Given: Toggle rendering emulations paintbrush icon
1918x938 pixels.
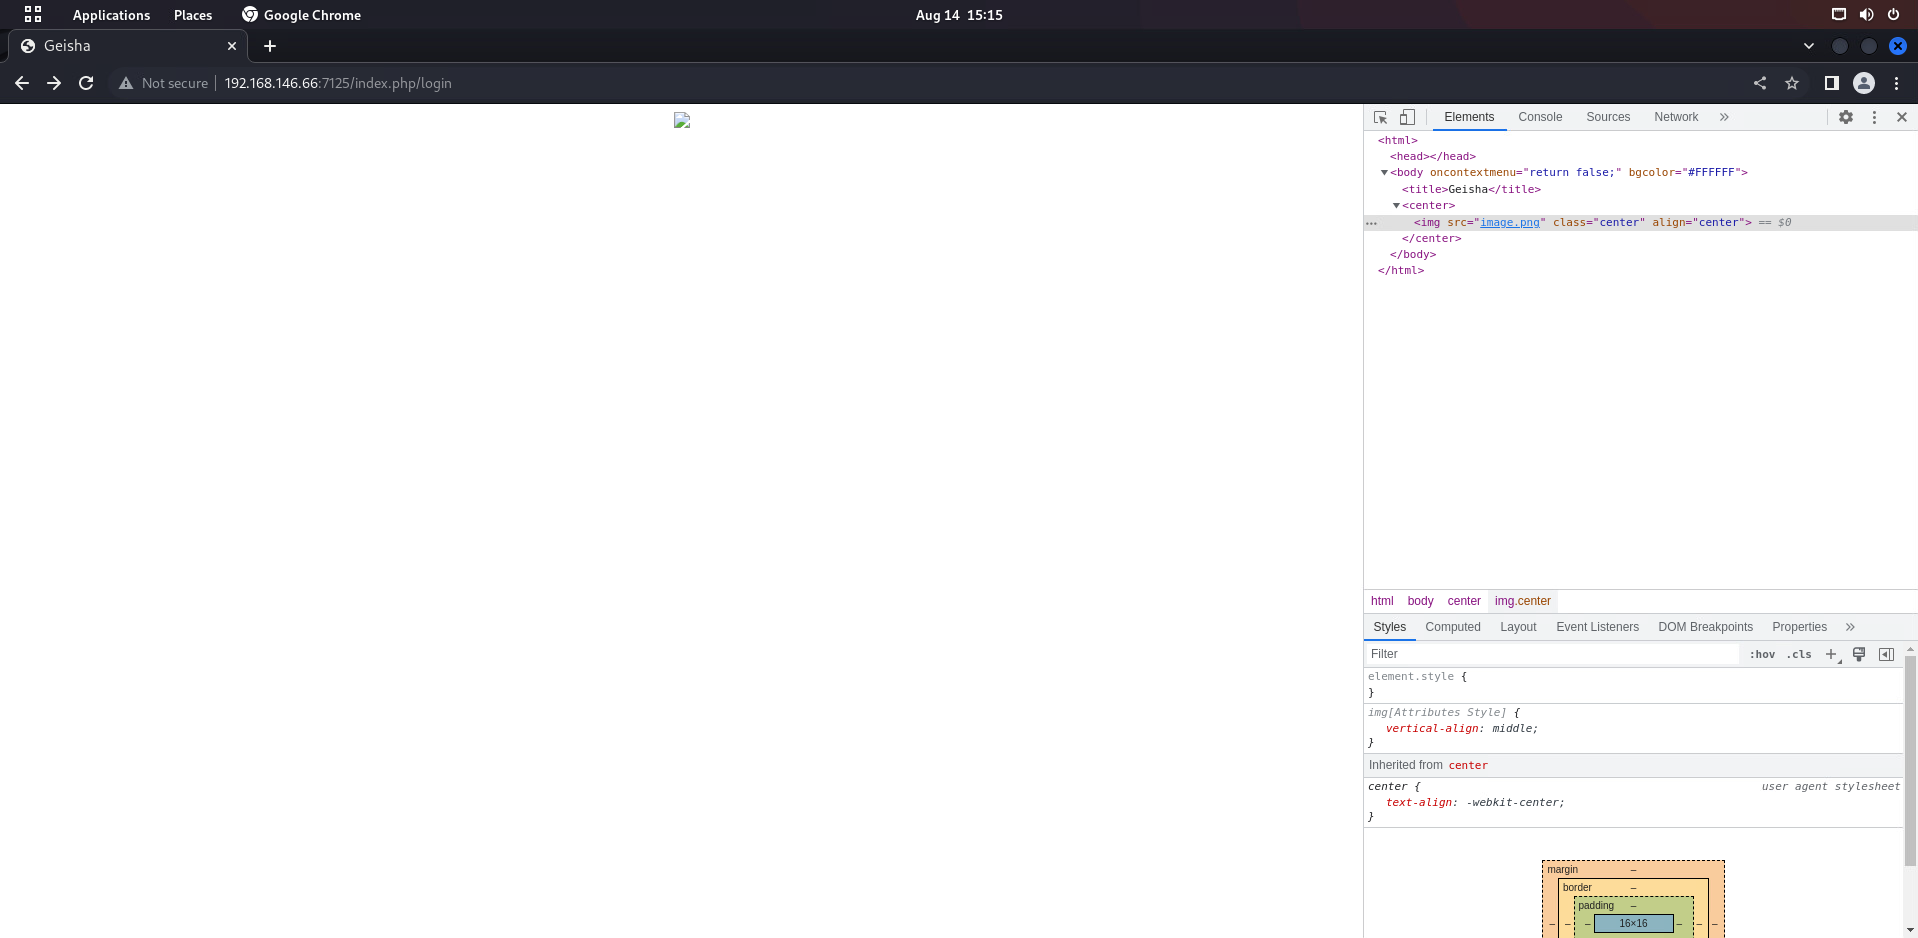Looking at the screenshot, I should tap(1859, 654).
